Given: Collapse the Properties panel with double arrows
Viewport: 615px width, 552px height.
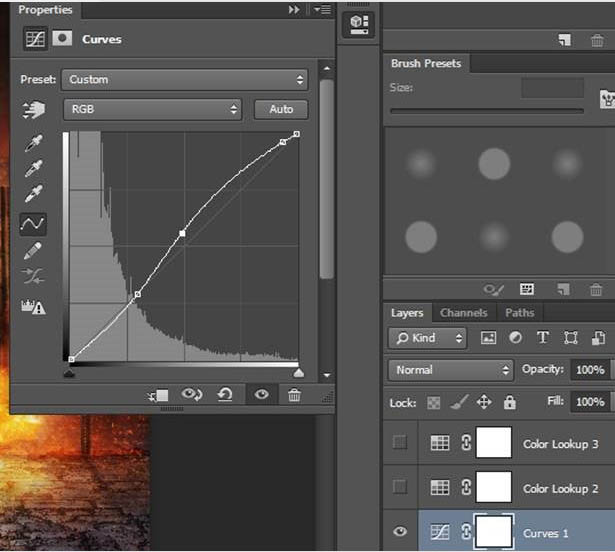Looking at the screenshot, I should point(294,9).
